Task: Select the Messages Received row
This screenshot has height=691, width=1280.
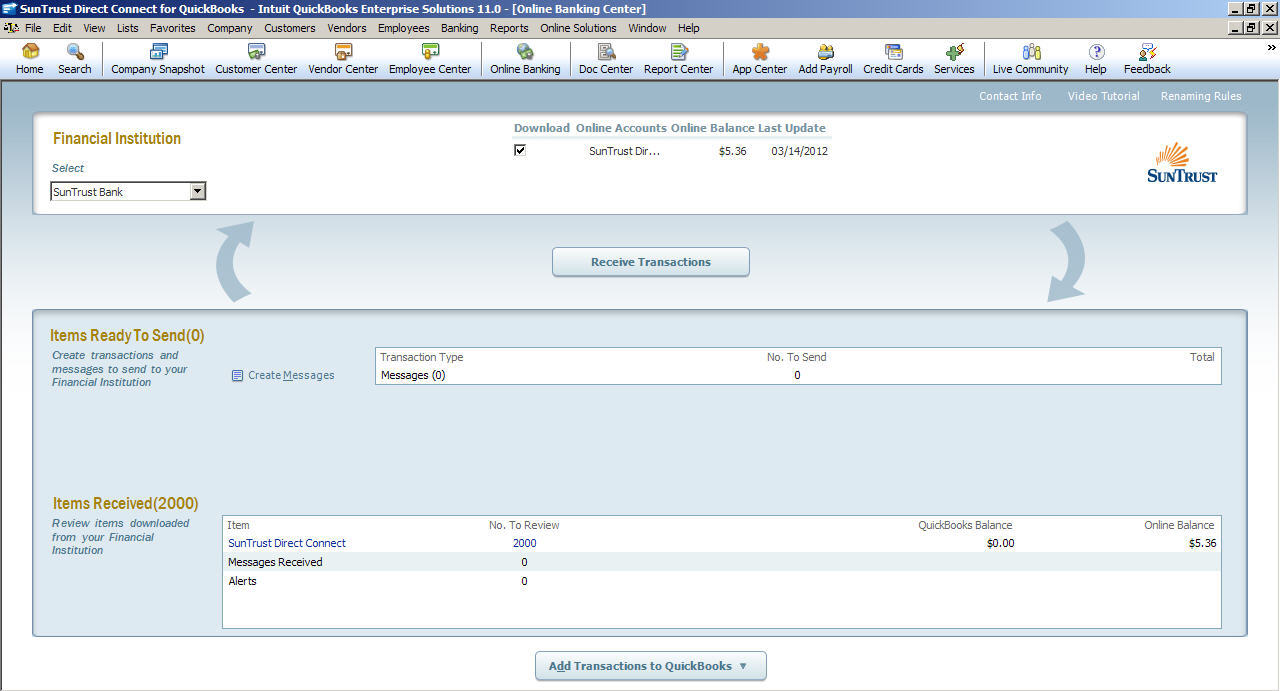Action: point(721,562)
